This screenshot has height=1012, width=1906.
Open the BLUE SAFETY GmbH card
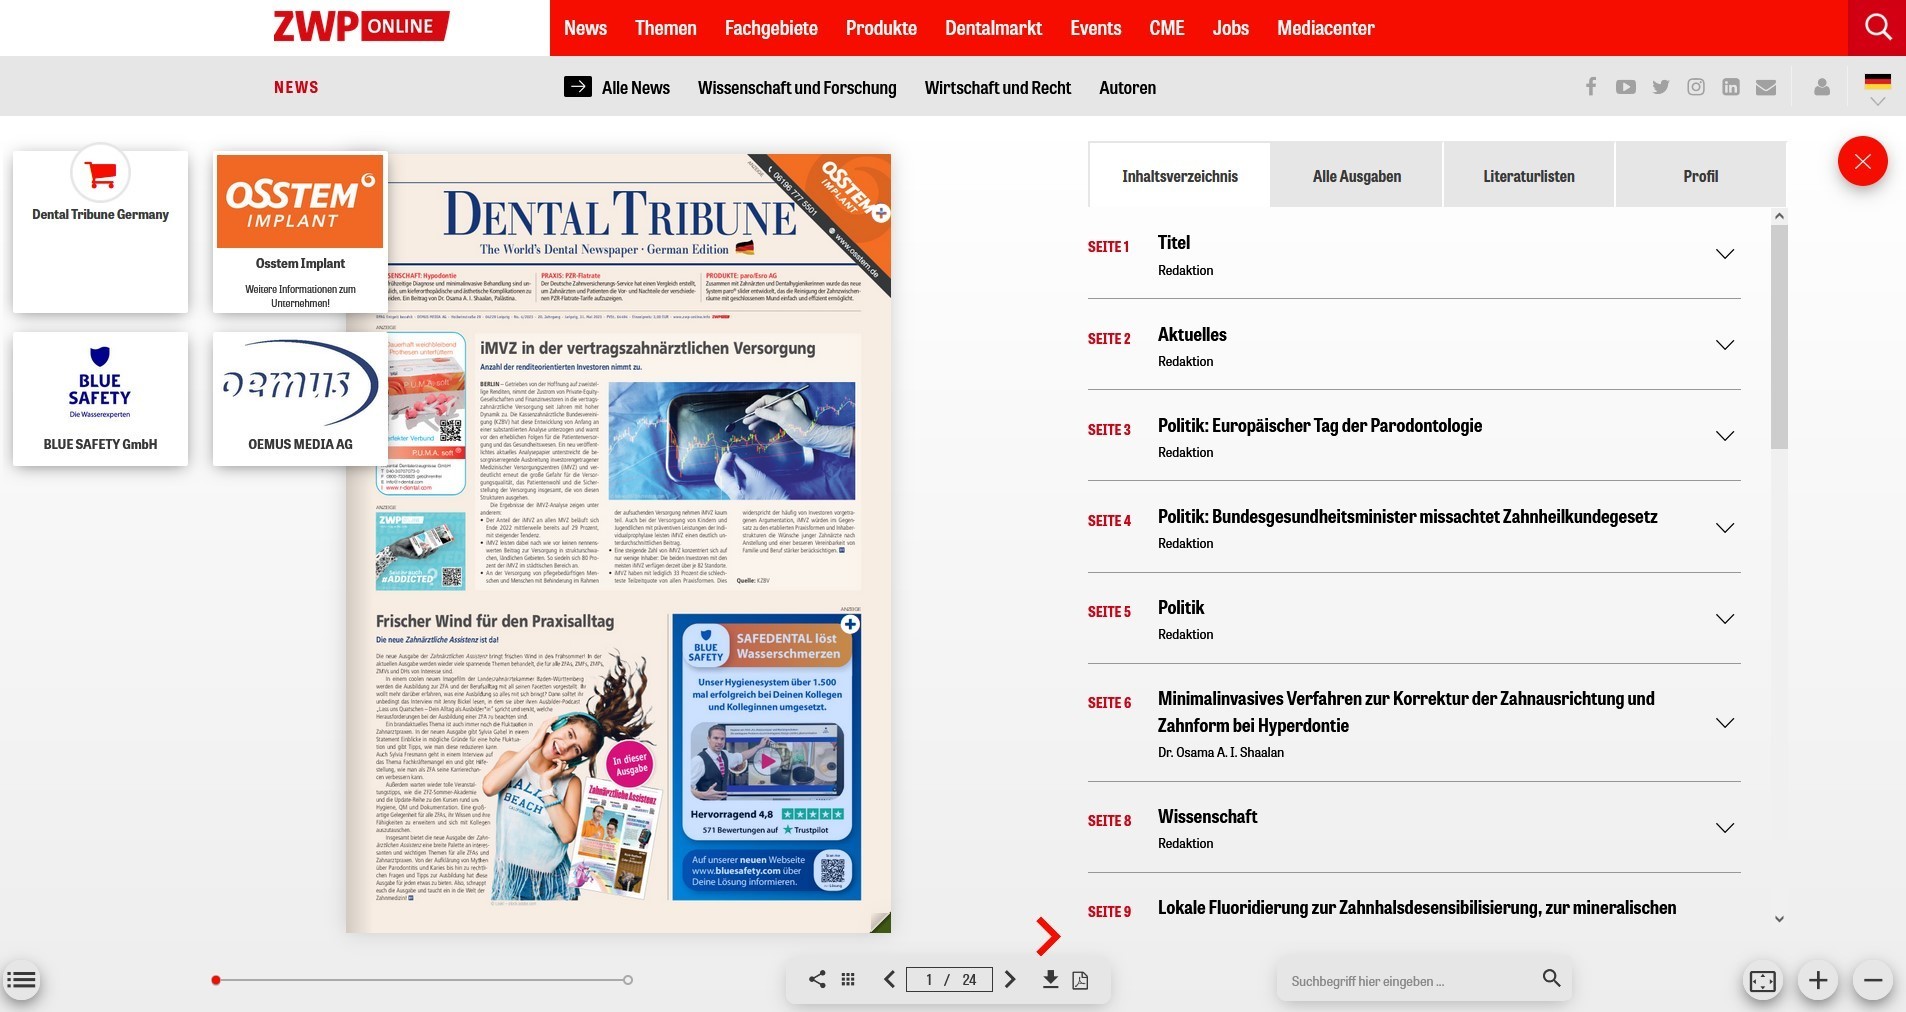pos(100,399)
